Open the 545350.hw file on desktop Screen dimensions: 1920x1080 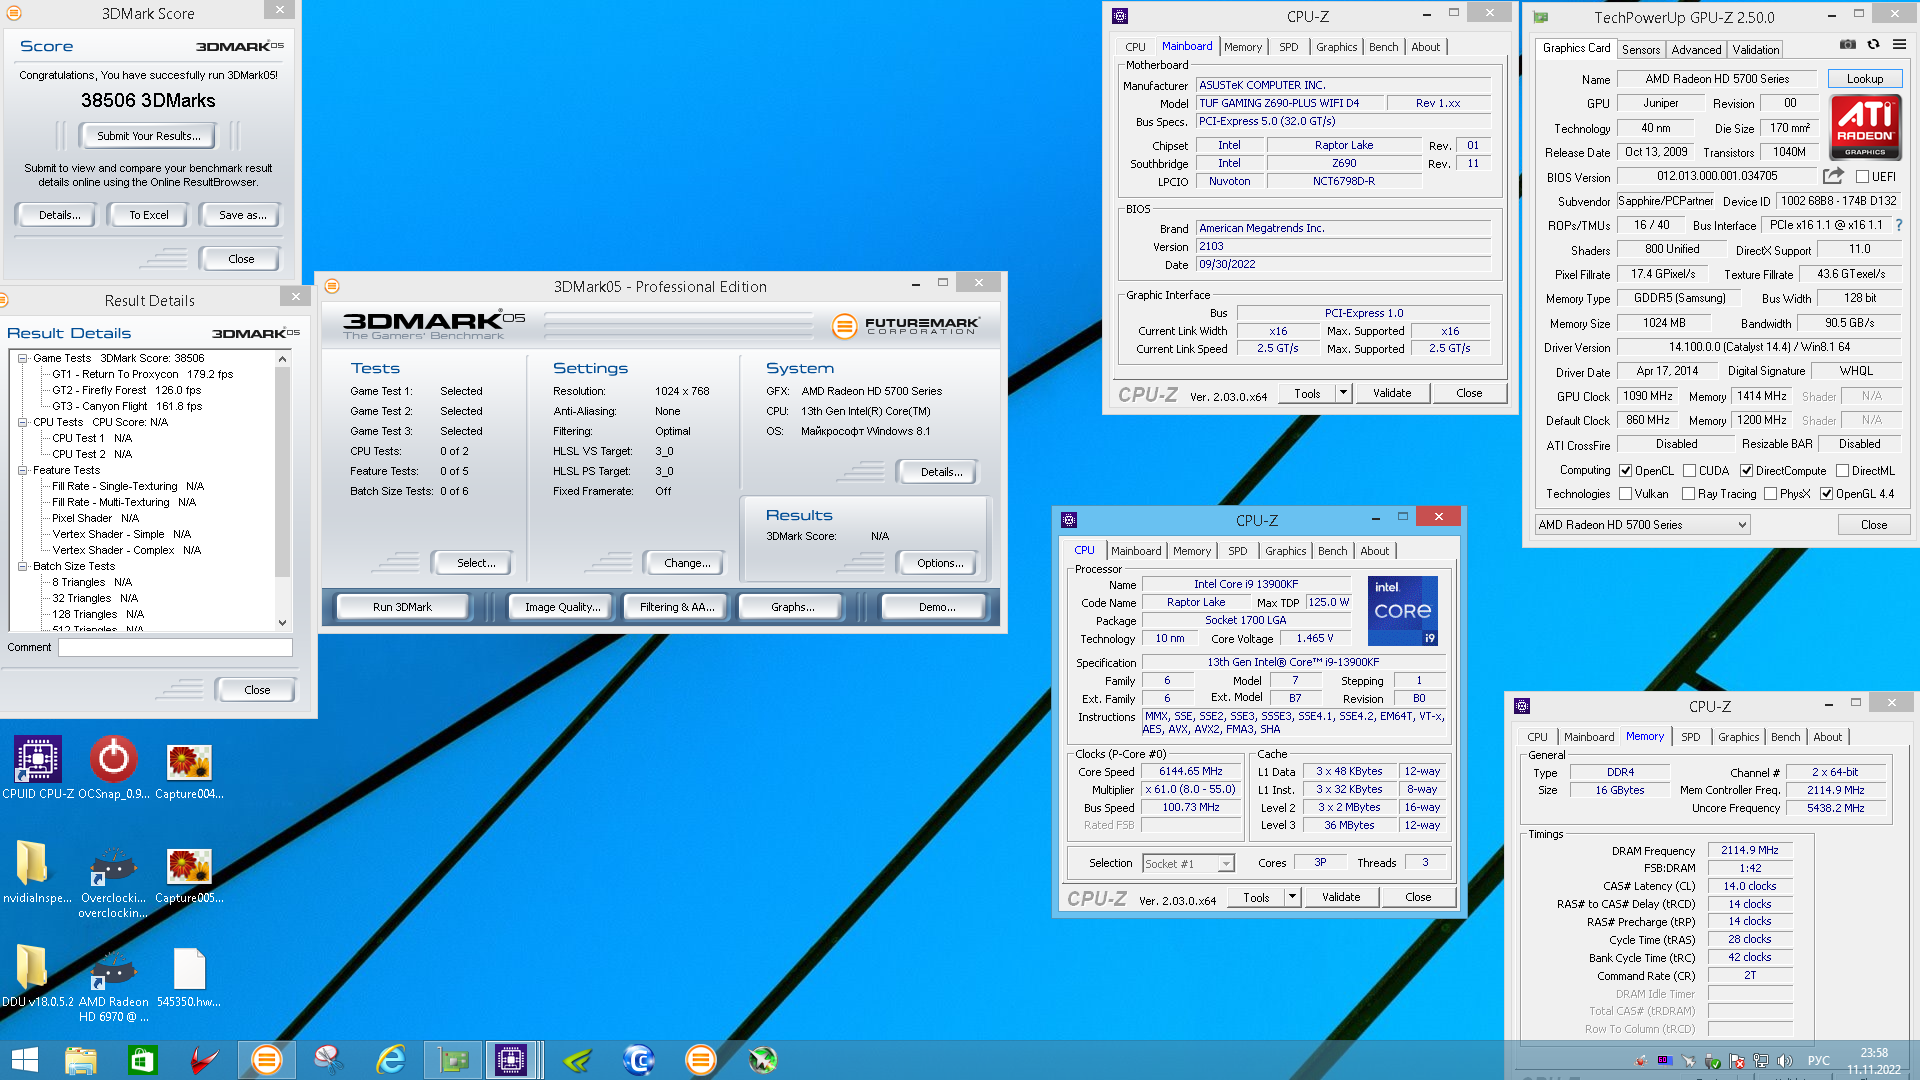pyautogui.click(x=189, y=976)
